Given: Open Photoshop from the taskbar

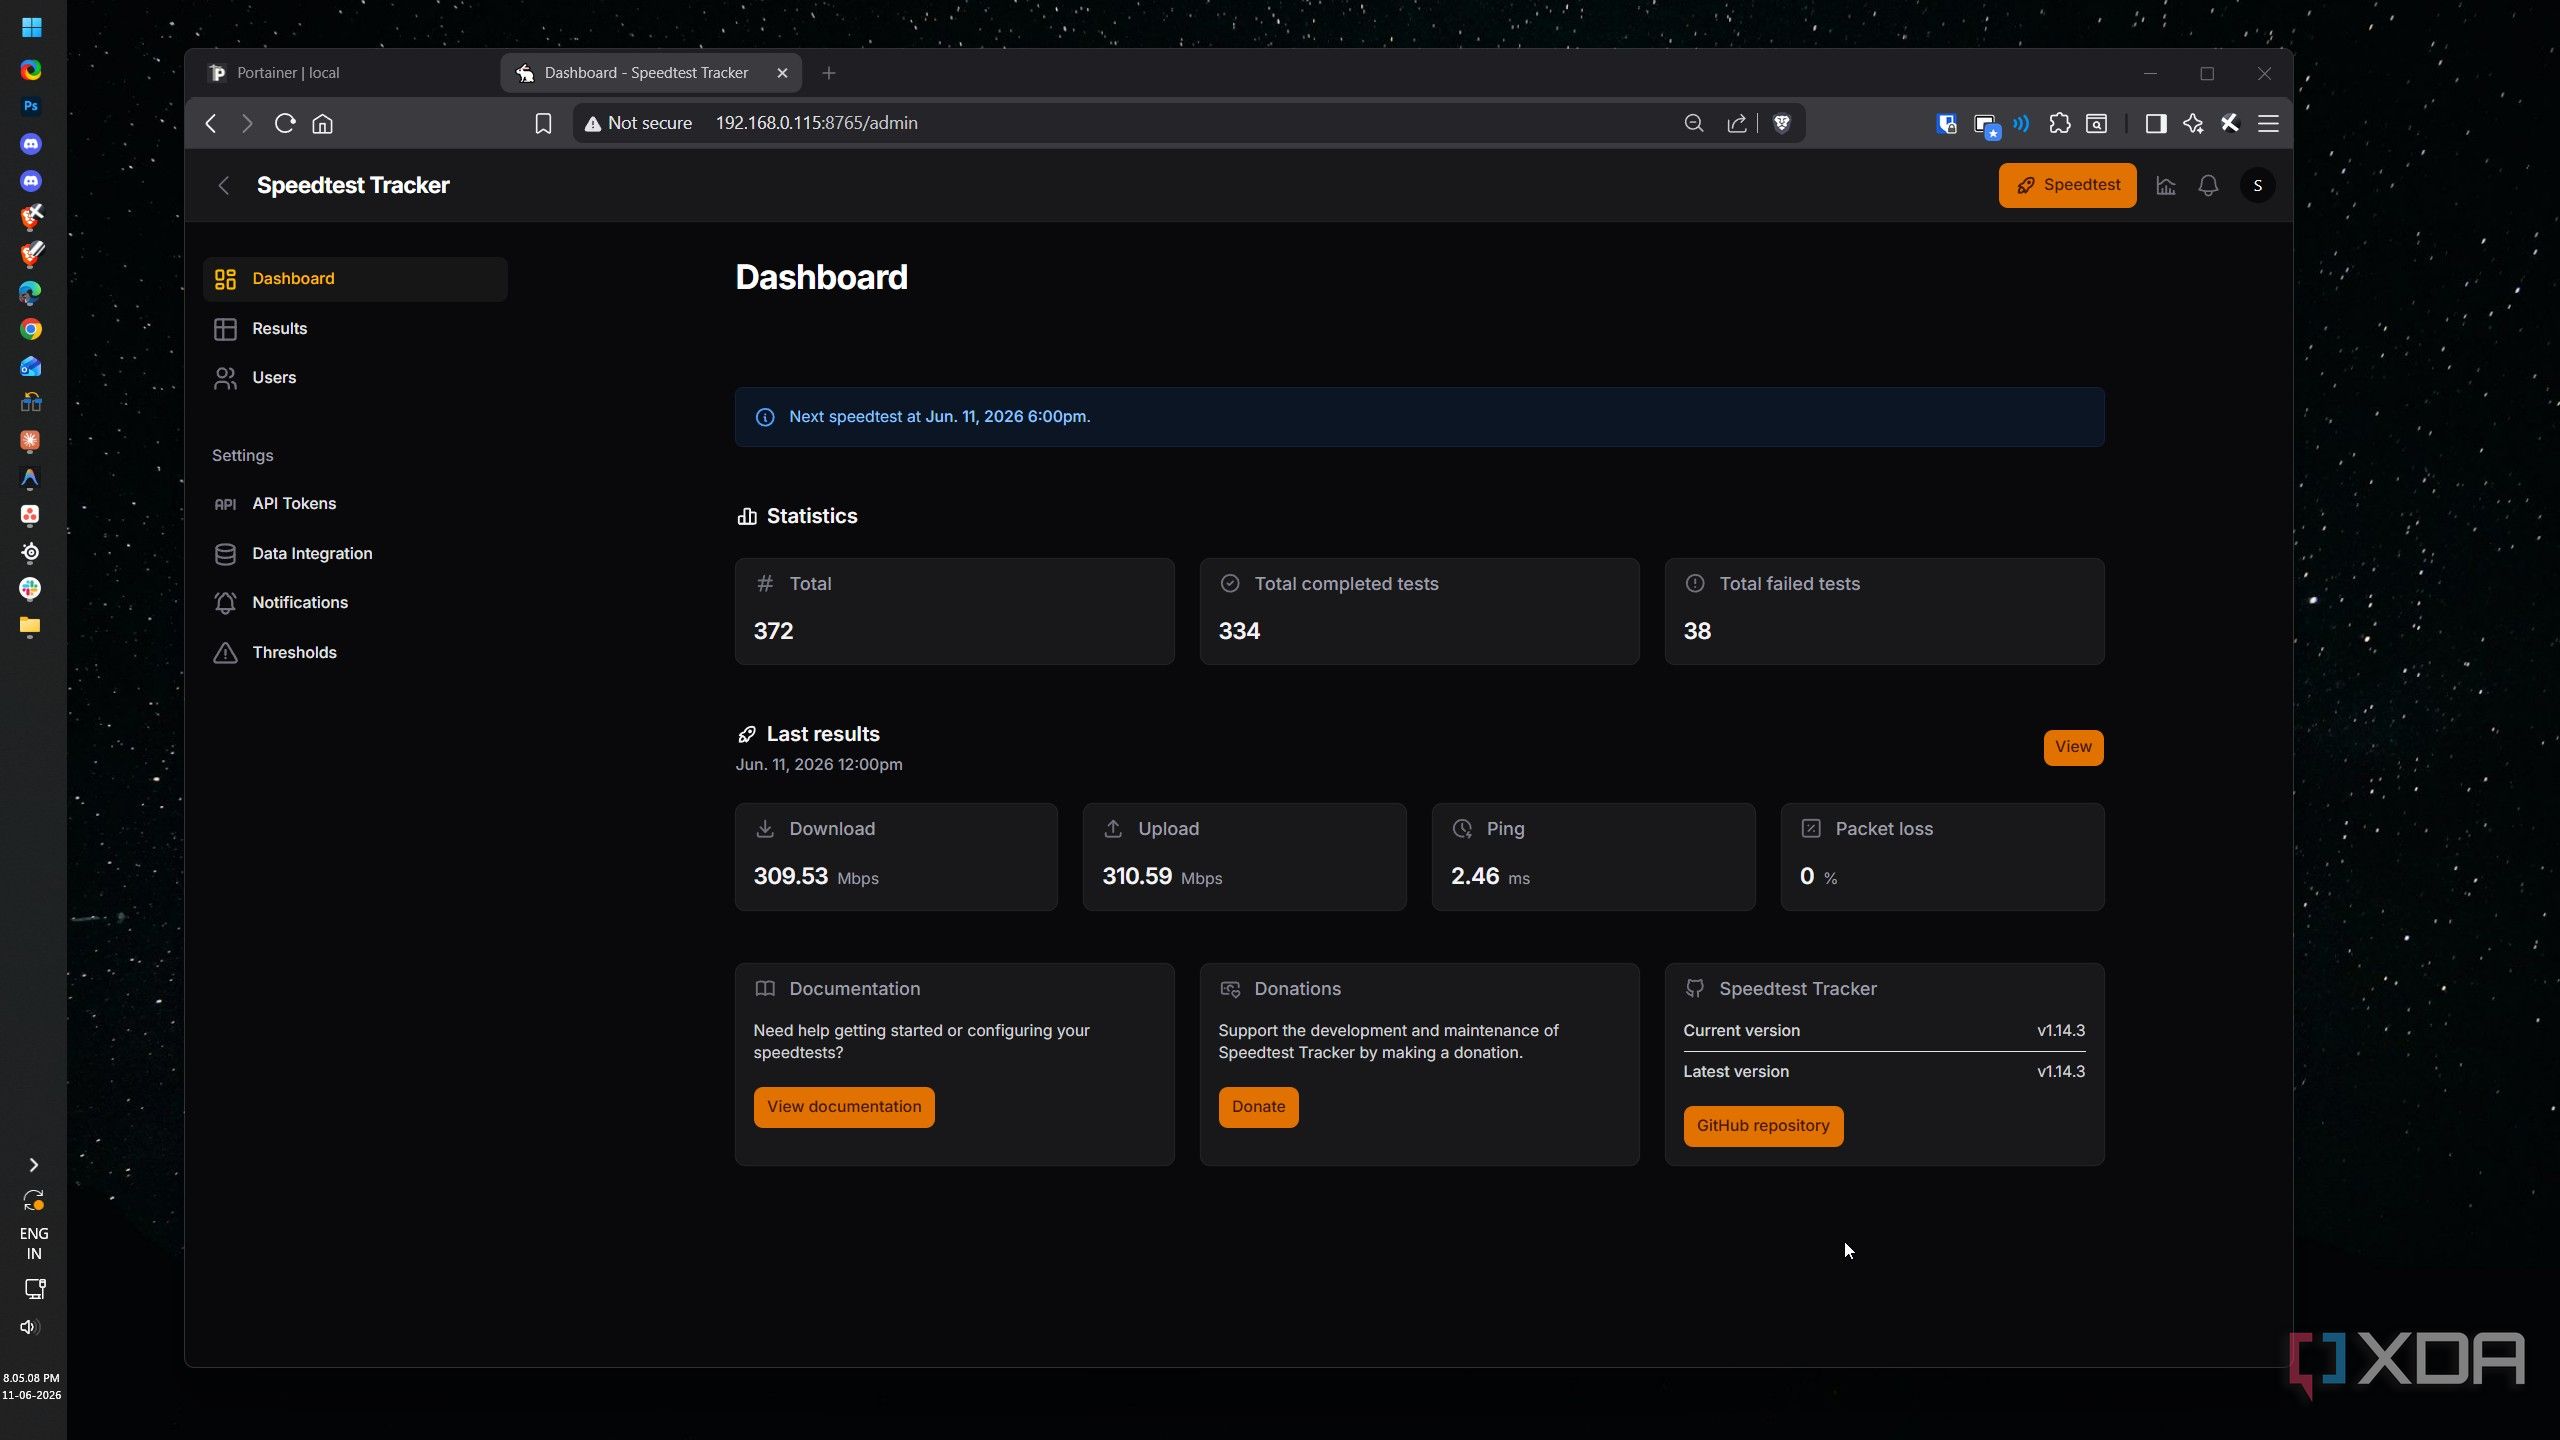Looking at the screenshot, I should 31,106.
